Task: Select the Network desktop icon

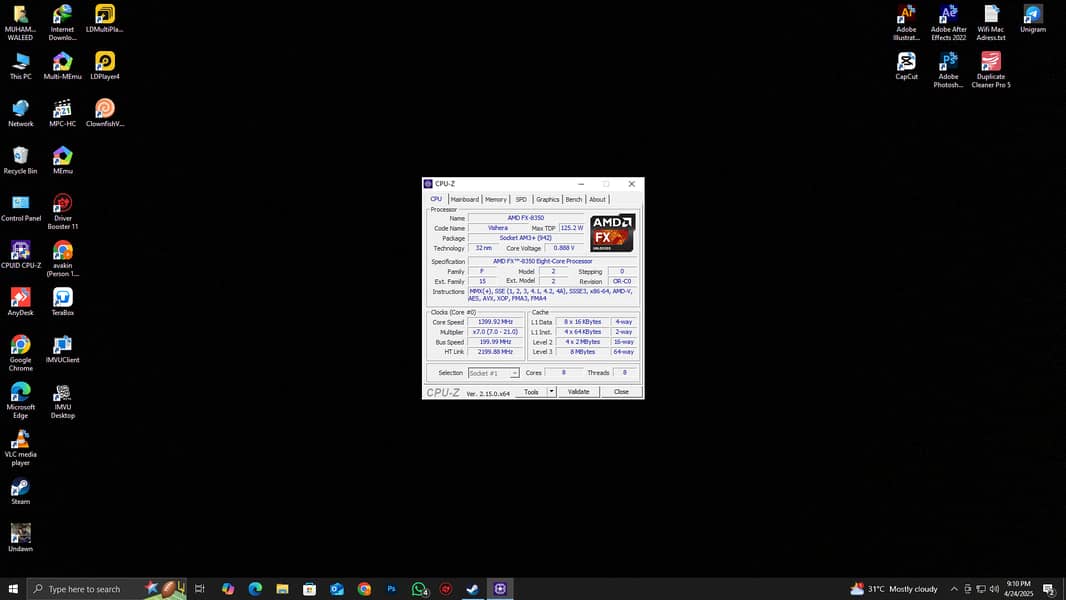Action: click(x=20, y=113)
